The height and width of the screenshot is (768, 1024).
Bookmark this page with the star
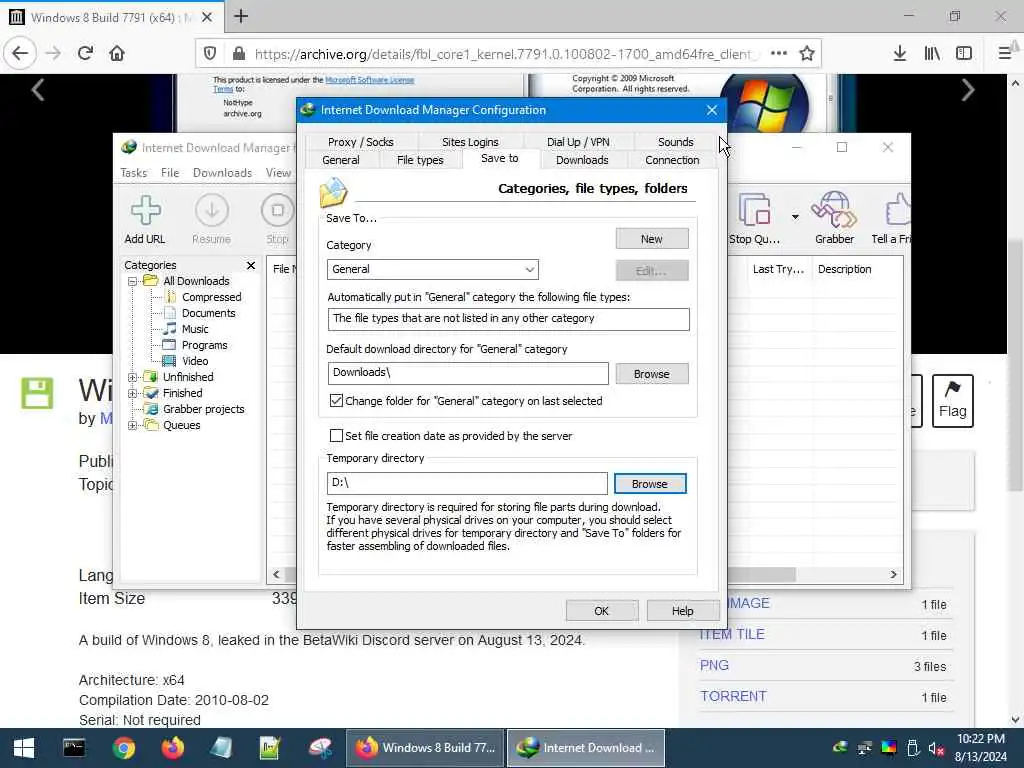[x=807, y=53]
